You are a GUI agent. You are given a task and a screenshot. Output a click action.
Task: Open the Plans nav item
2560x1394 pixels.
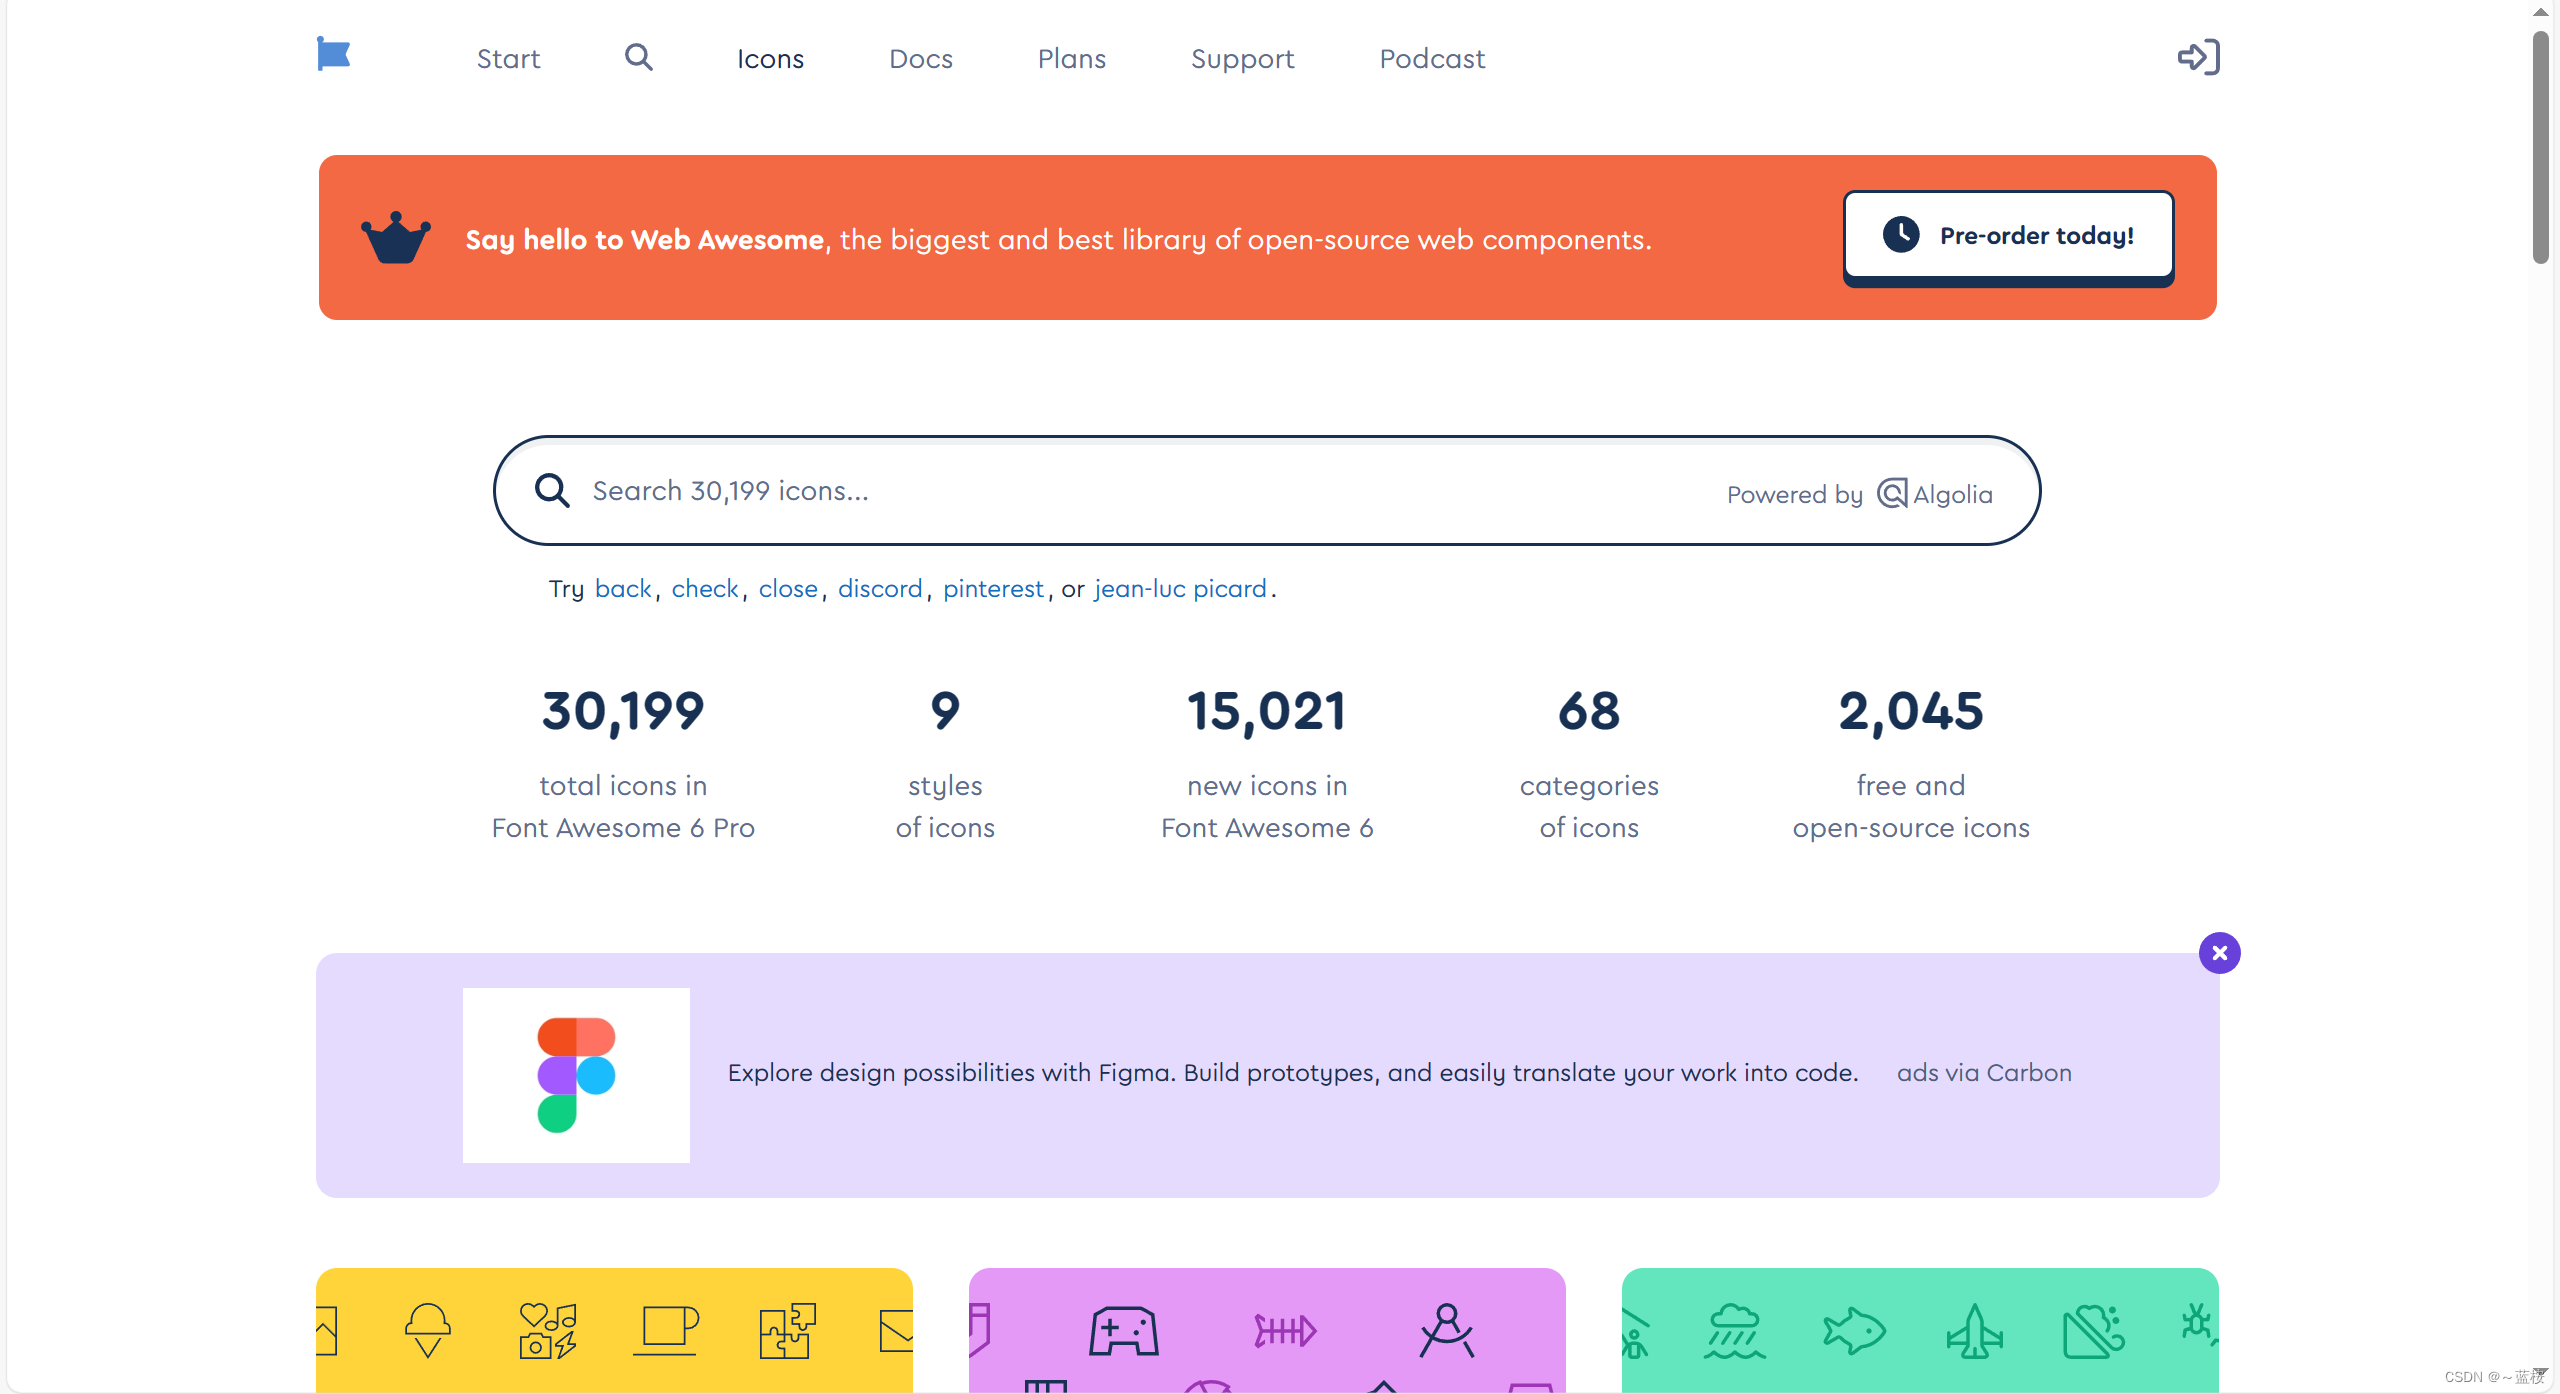(1072, 59)
